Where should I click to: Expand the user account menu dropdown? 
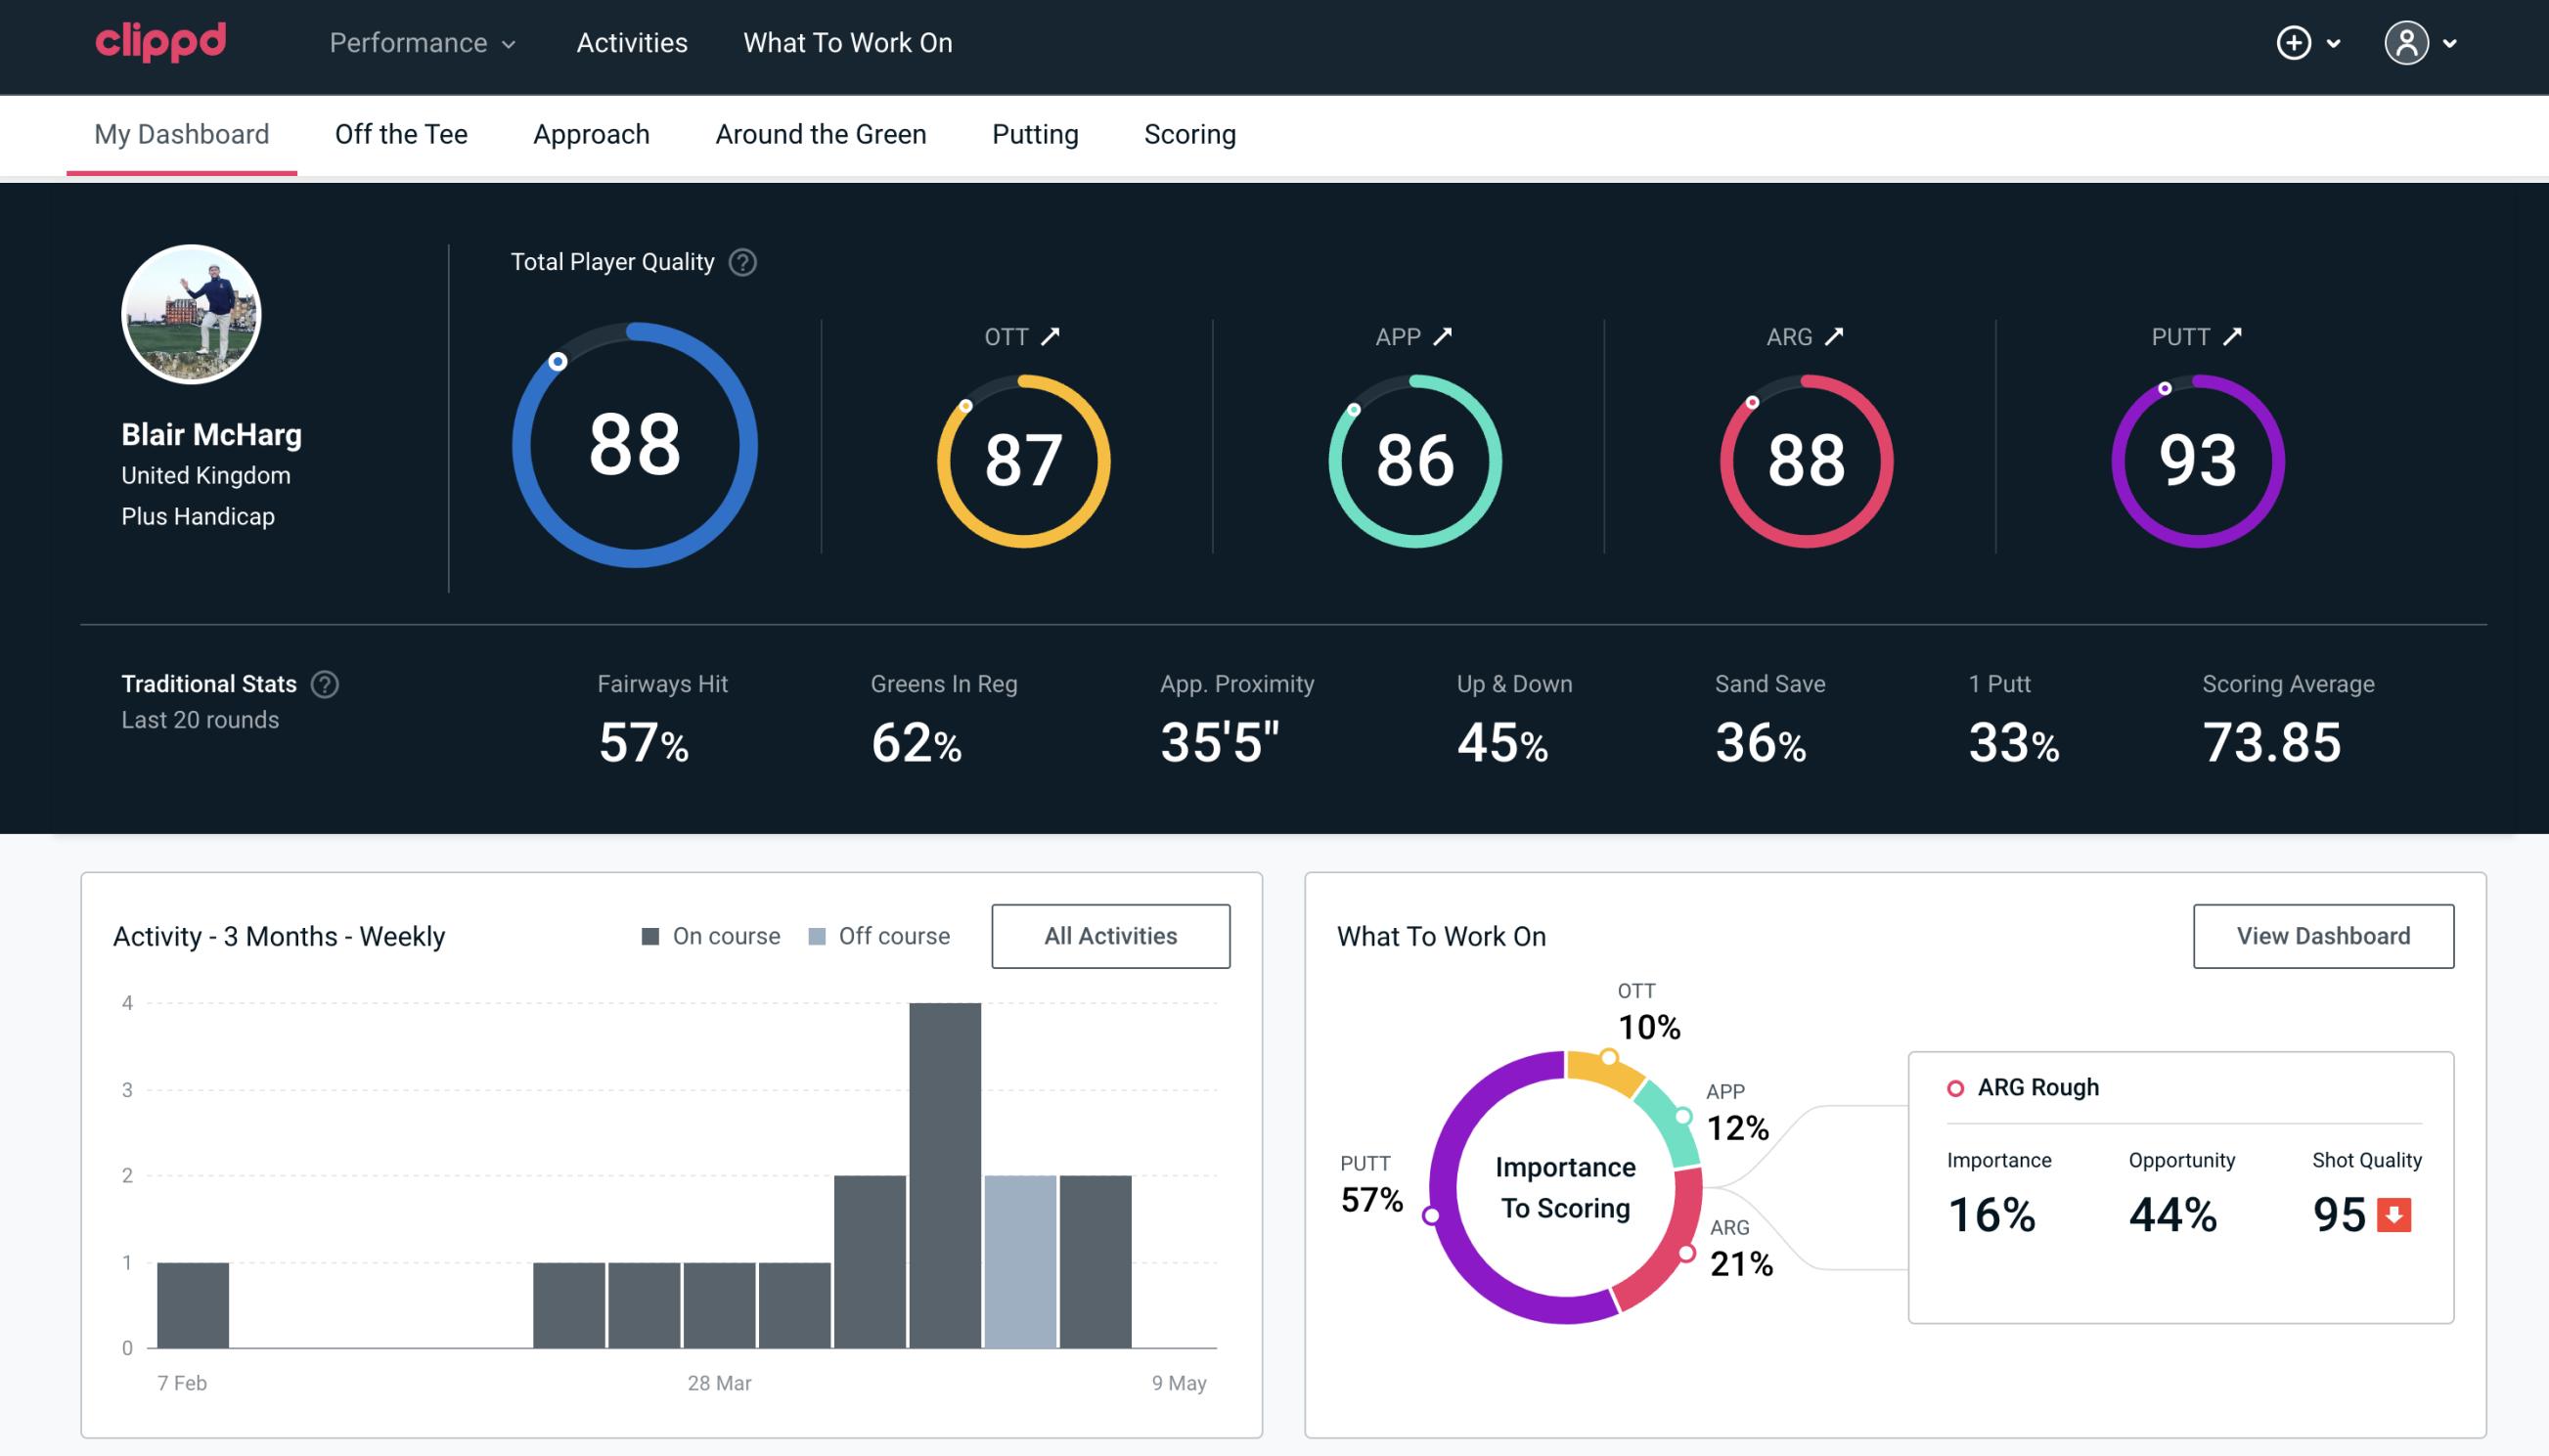tap(2425, 42)
